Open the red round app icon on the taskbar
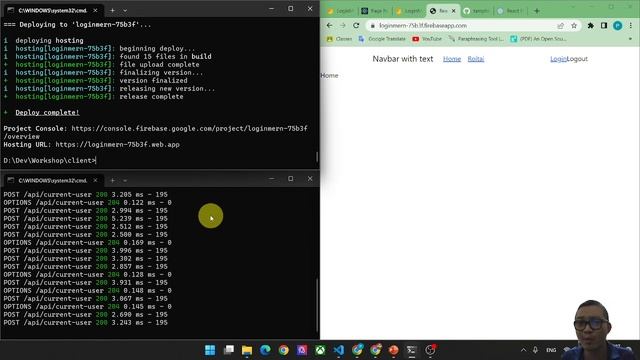The height and width of the screenshot is (360, 640). tap(393, 350)
